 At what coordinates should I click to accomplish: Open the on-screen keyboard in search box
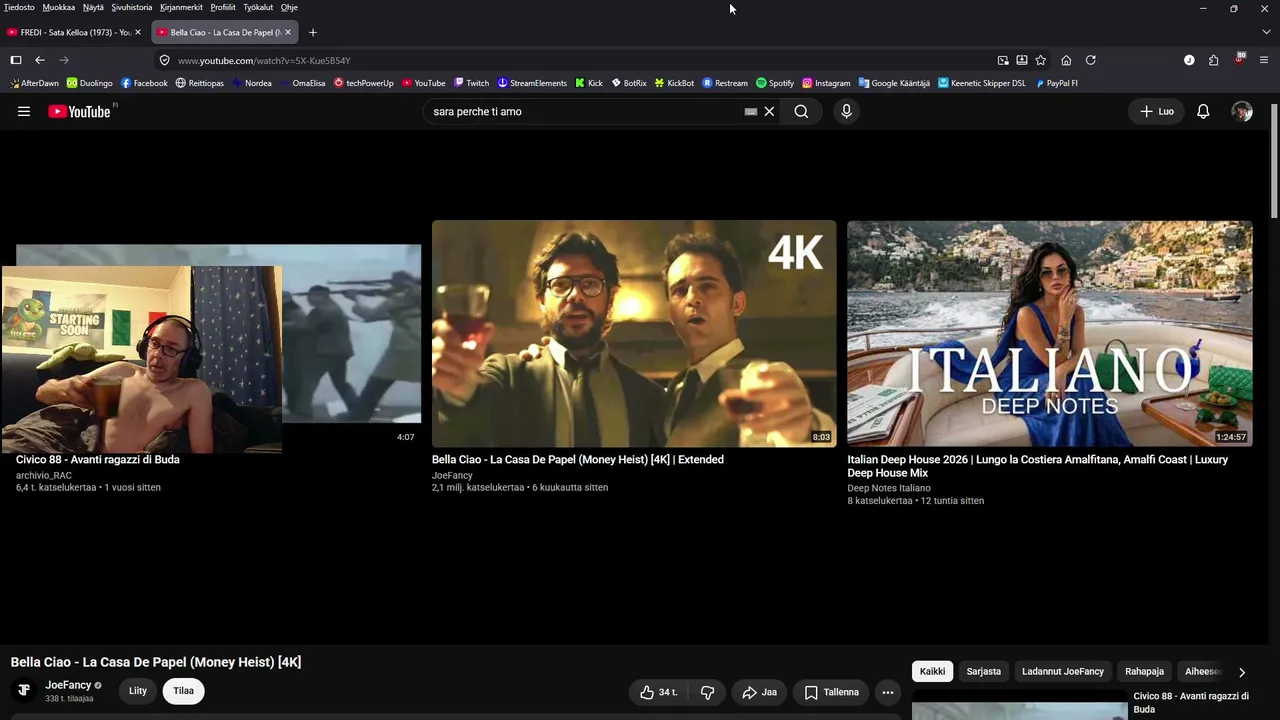751,112
